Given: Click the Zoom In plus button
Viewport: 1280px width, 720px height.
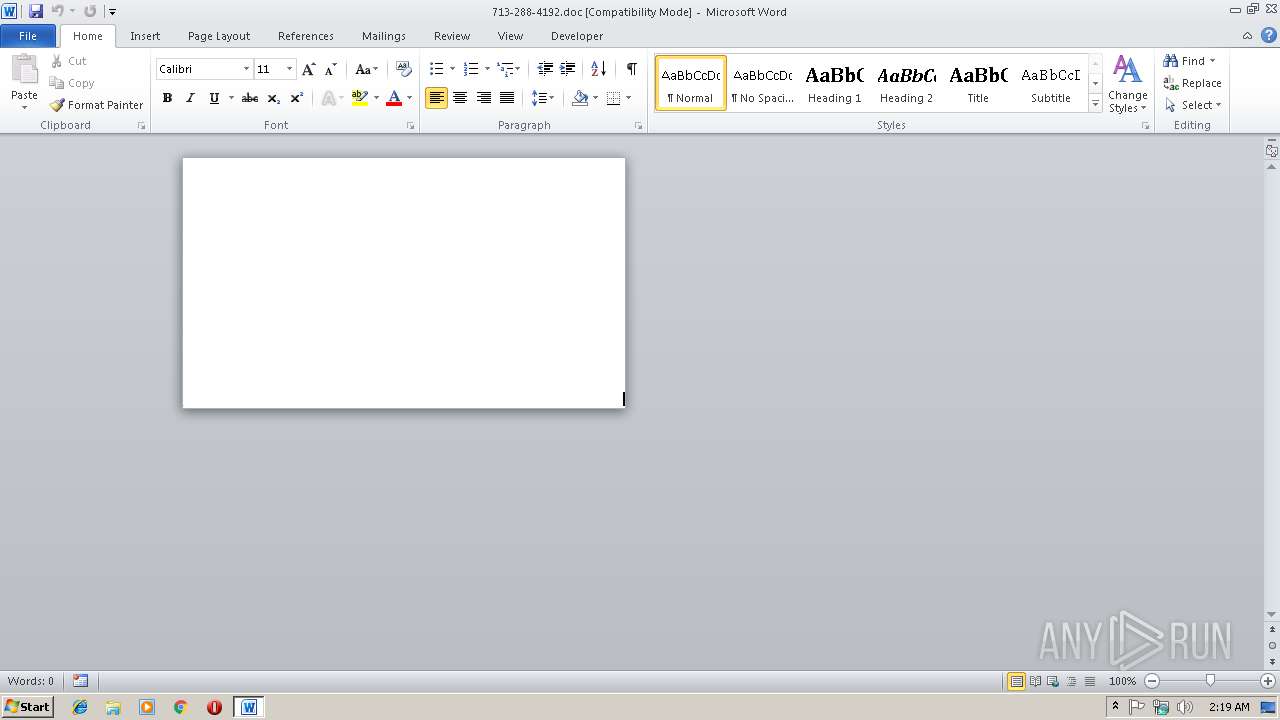Looking at the screenshot, I should coord(1268,681).
